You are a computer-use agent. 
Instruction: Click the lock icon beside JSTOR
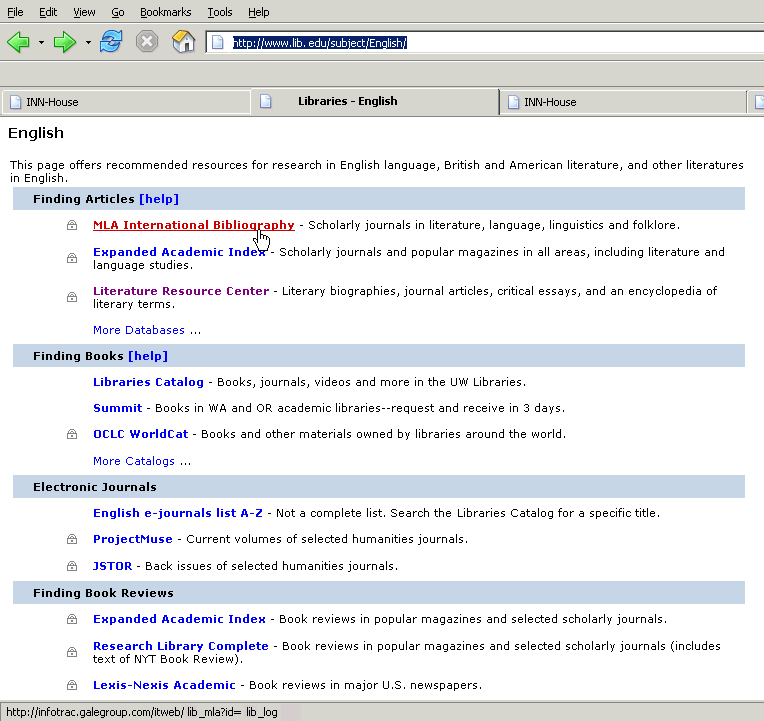[72, 566]
